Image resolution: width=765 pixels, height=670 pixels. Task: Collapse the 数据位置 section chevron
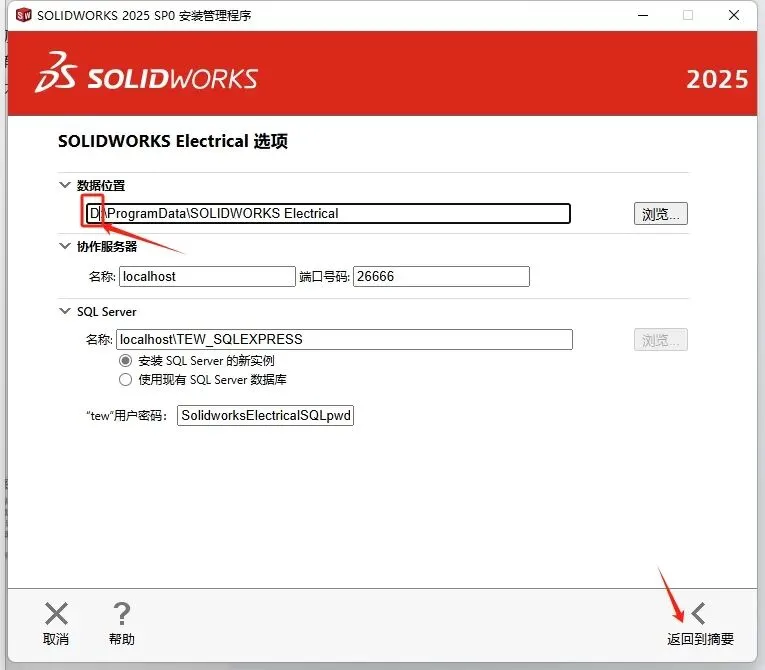point(65,185)
